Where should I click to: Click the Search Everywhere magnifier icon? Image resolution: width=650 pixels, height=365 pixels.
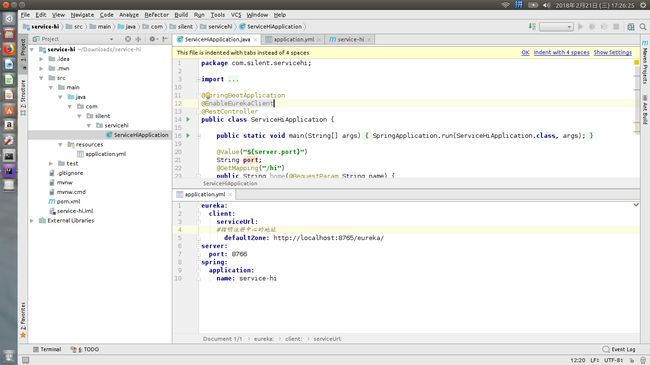[643, 27]
